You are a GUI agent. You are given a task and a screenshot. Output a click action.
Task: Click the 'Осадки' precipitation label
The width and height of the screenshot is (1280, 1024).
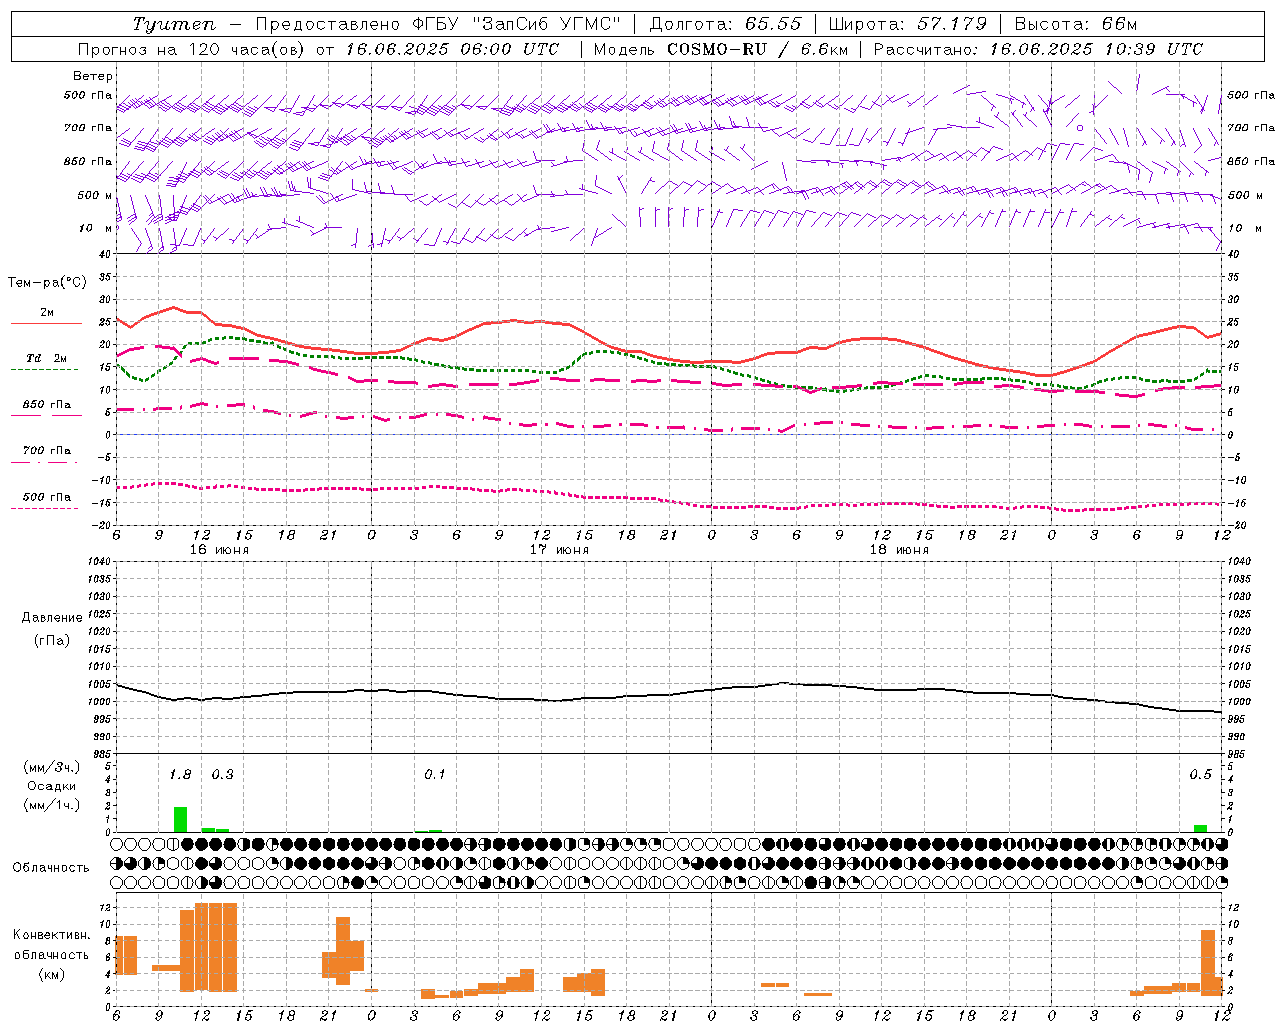(51, 786)
